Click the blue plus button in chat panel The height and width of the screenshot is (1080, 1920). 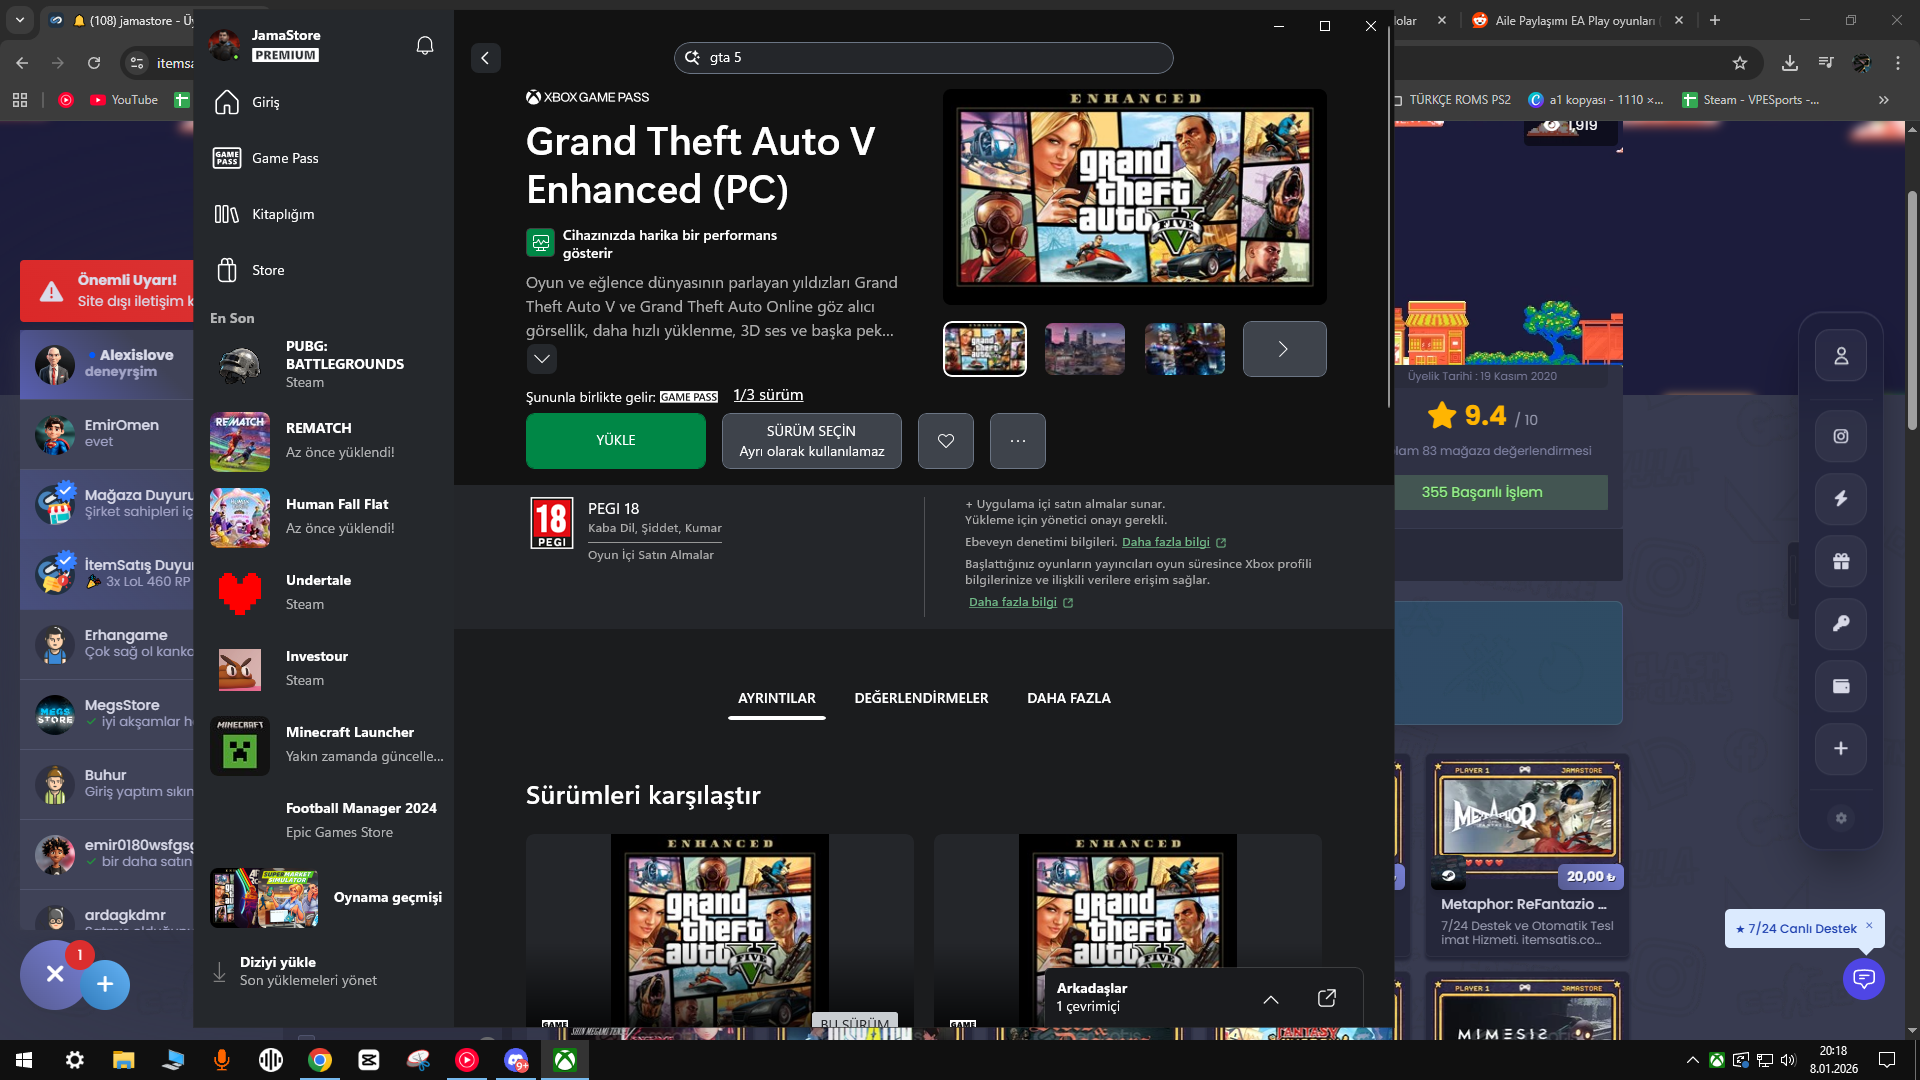pyautogui.click(x=105, y=985)
